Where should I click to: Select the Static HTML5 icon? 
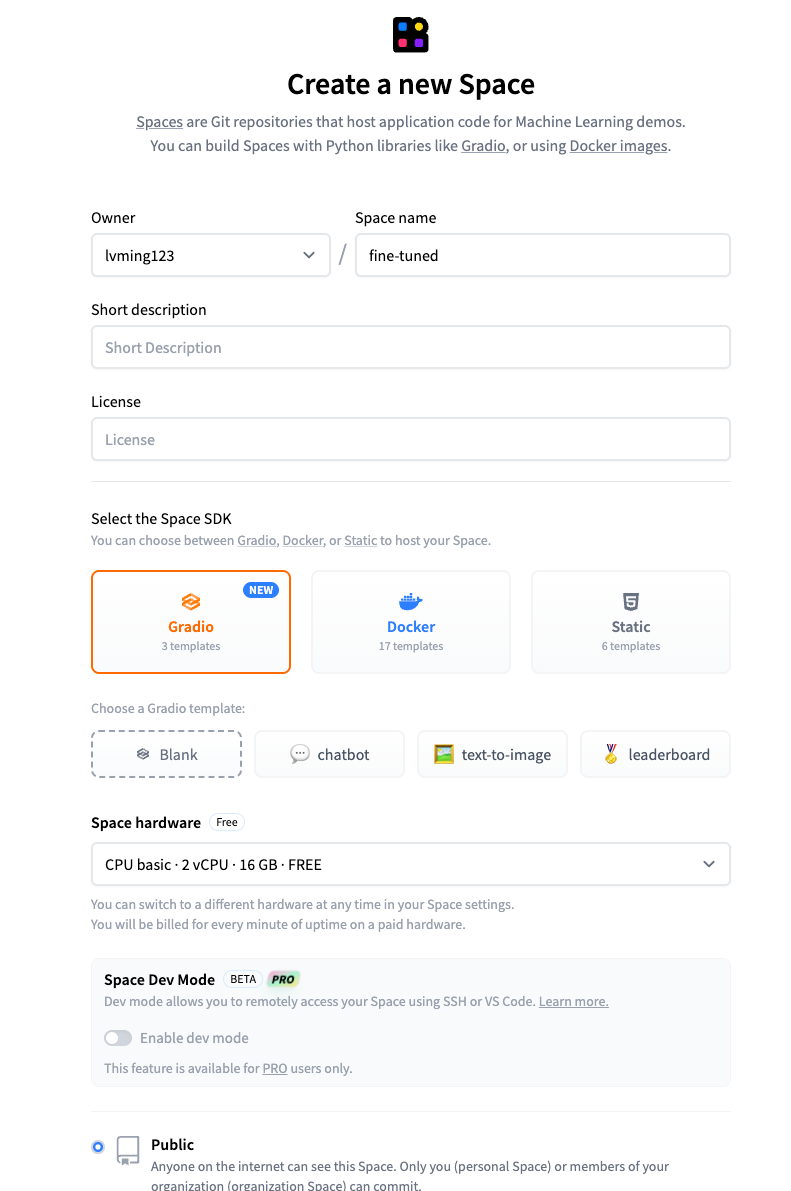pyautogui.click(x=631, y=602)
